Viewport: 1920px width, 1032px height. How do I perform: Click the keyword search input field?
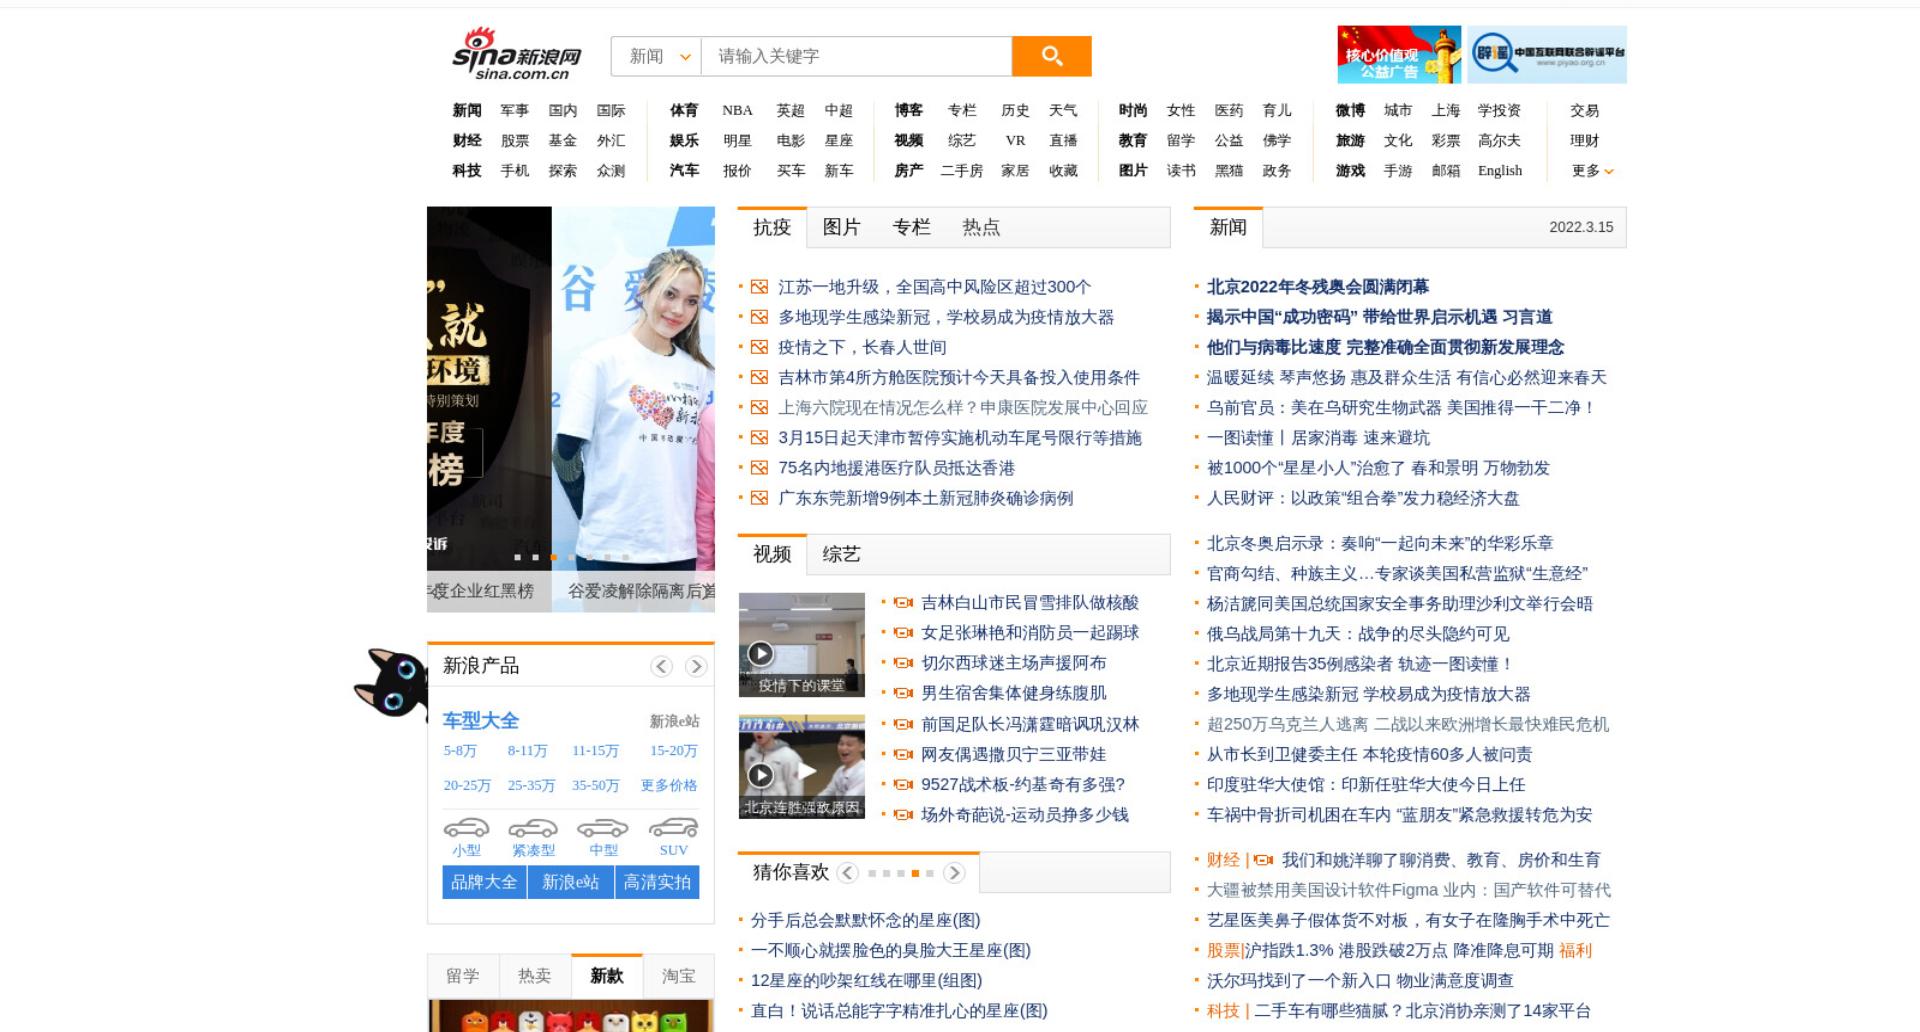(857, 56)
